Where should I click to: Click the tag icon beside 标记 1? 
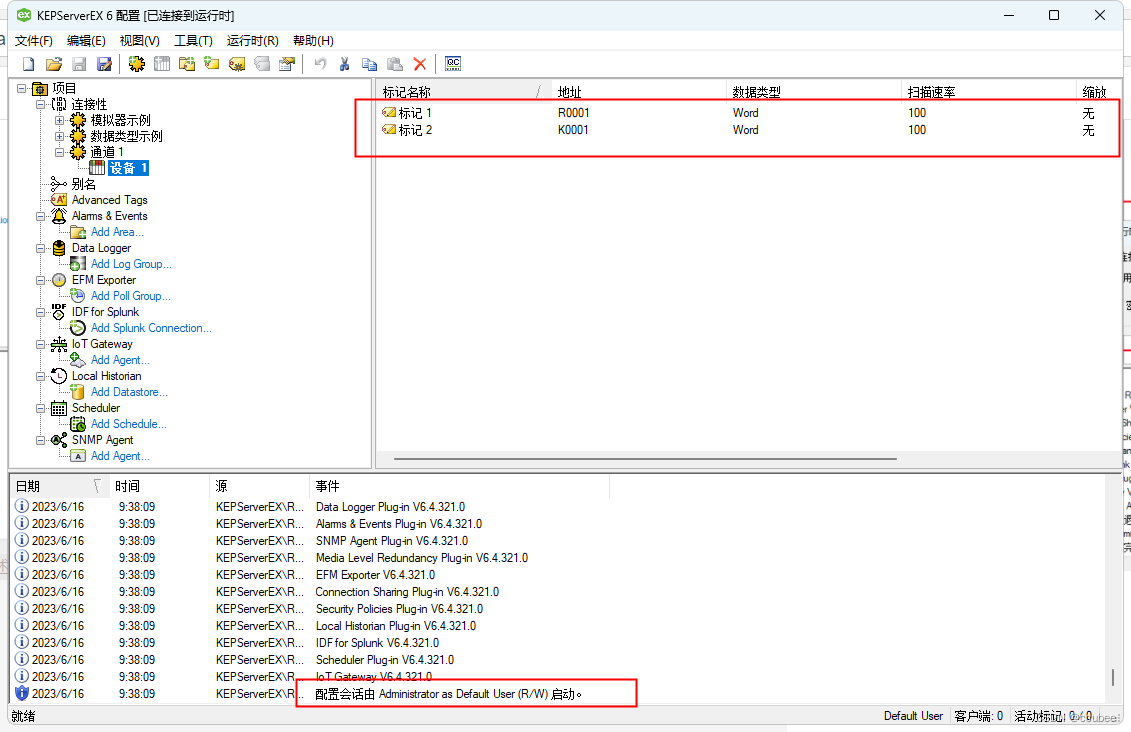point(389,113)
